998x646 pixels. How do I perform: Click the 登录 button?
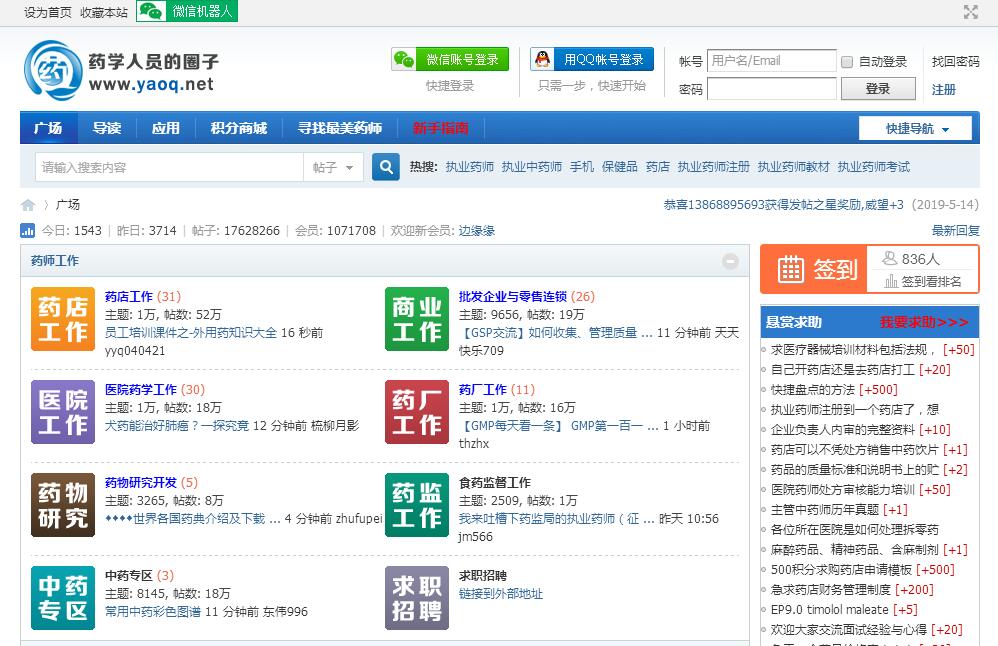click(x=878, y=89)
